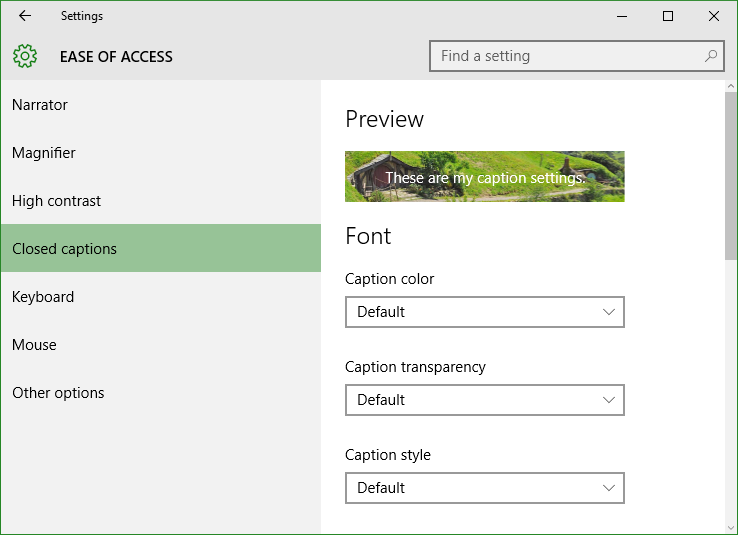
Task: Close the Settings window
Action: pyautogui.click(x=714, y=16)
